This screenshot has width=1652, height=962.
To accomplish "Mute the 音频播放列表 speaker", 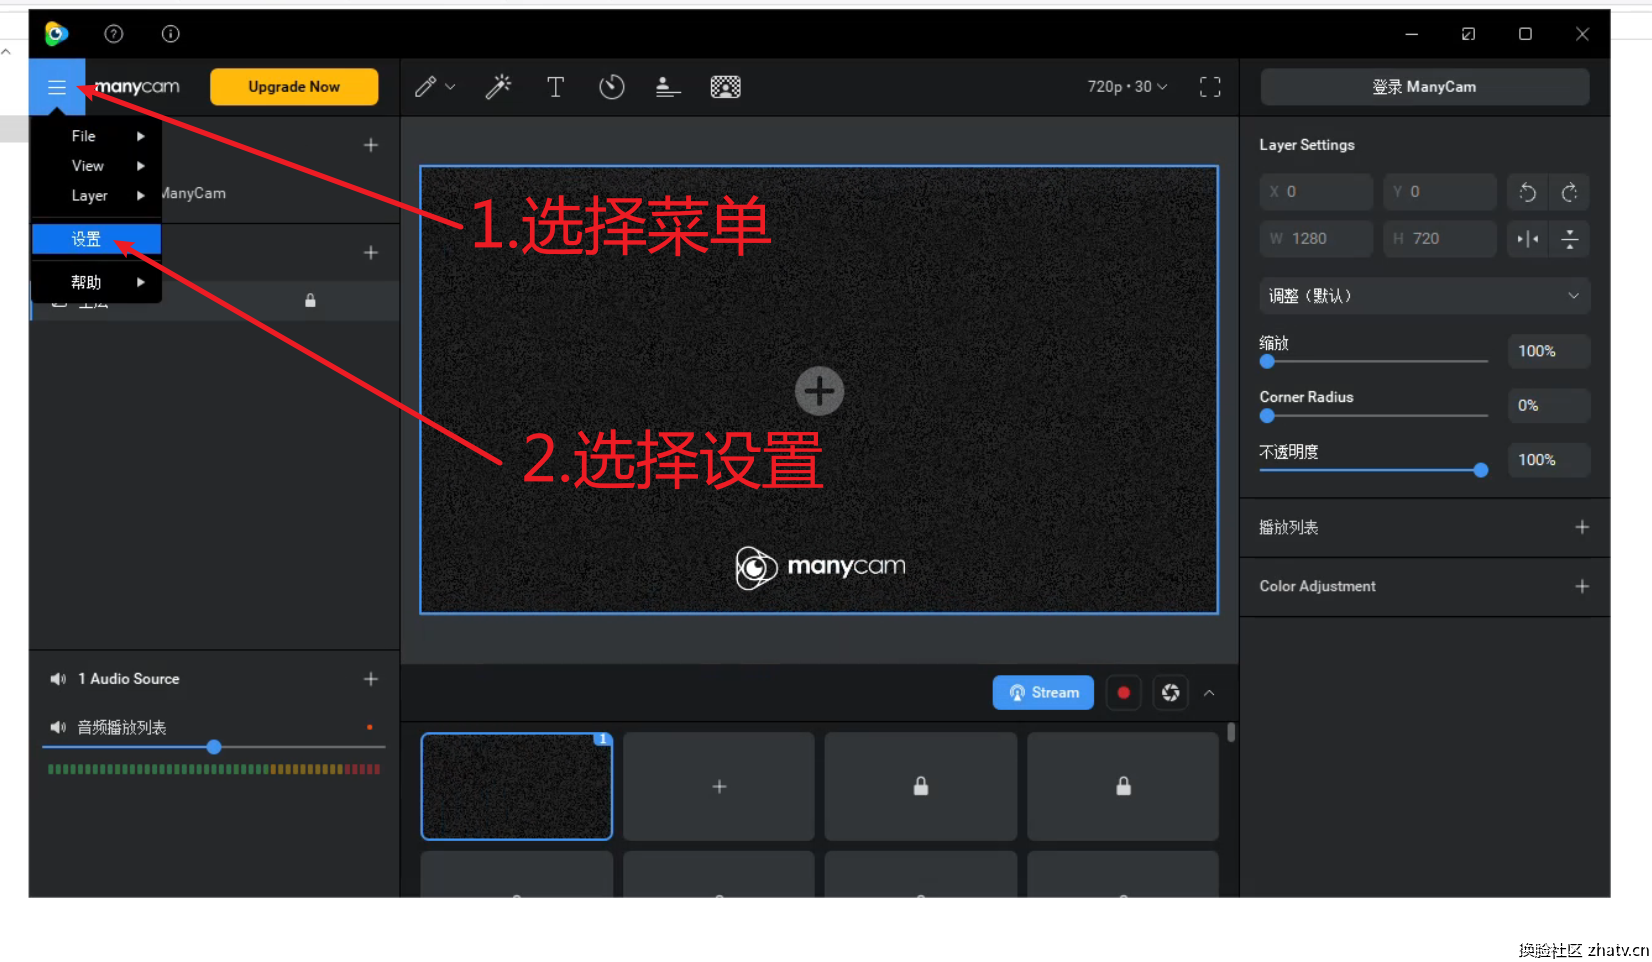I will [58, 727].
